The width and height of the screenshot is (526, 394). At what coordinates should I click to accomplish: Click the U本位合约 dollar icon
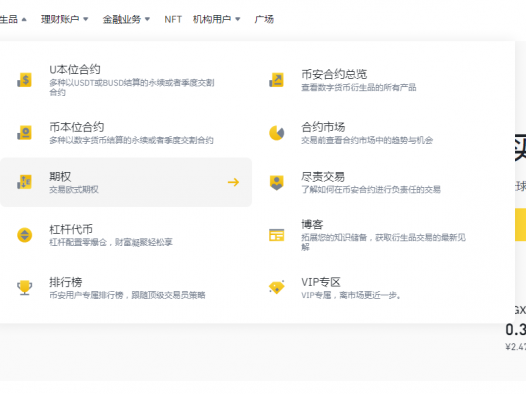(x=24, y=80)
